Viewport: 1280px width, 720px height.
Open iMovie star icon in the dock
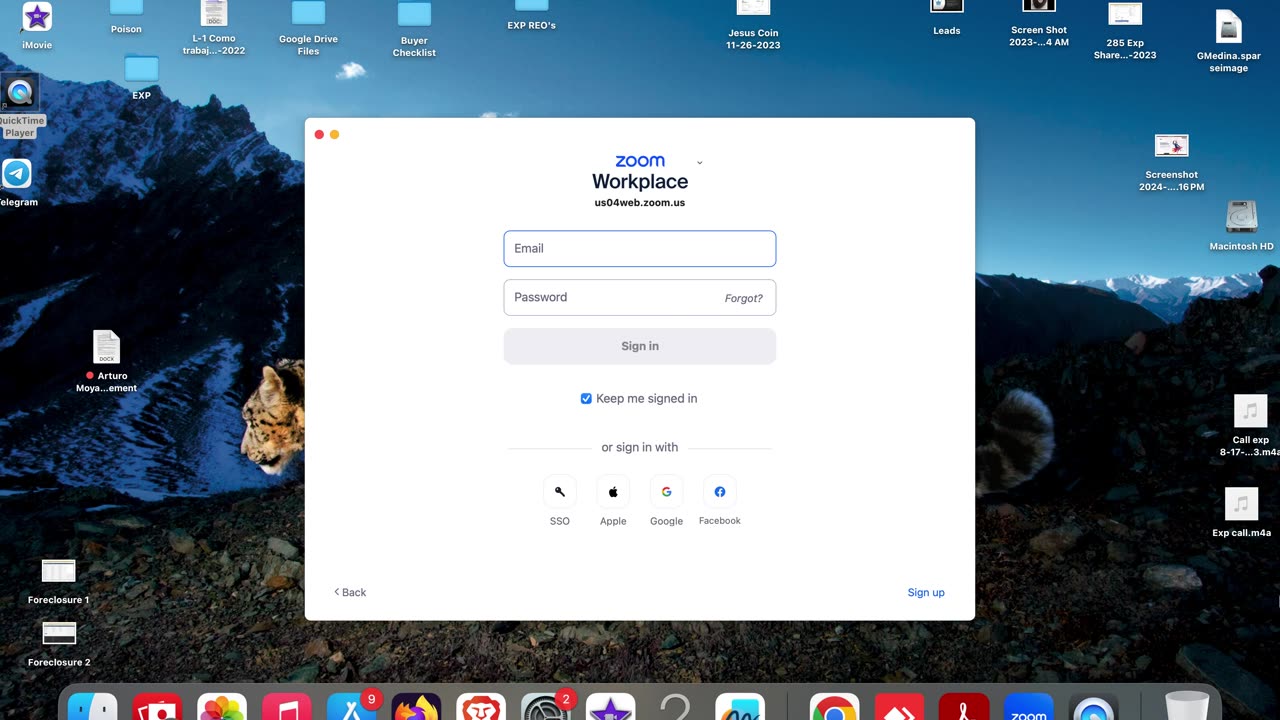pos(610,707)
